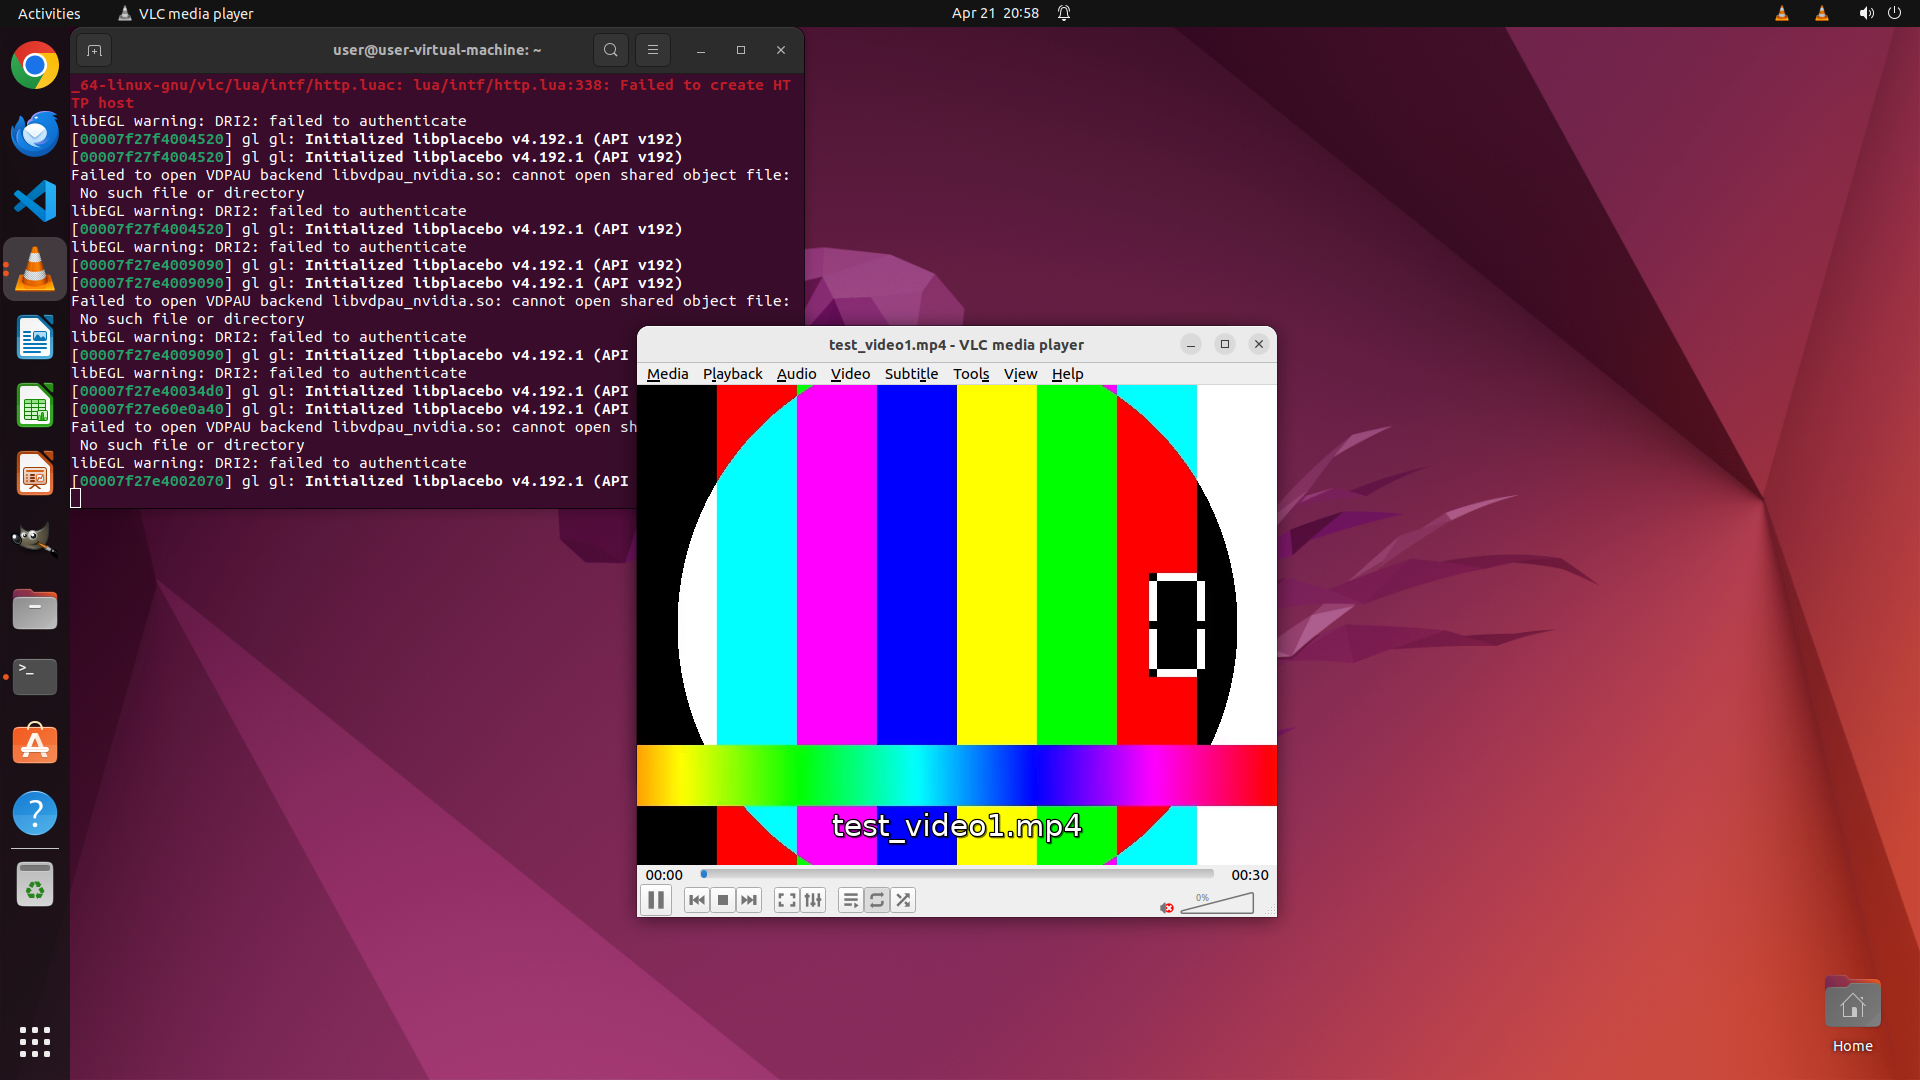Toggle fullscreen video mode
Viewport: 1920px width, 1080px height.
tap(787, 900)
